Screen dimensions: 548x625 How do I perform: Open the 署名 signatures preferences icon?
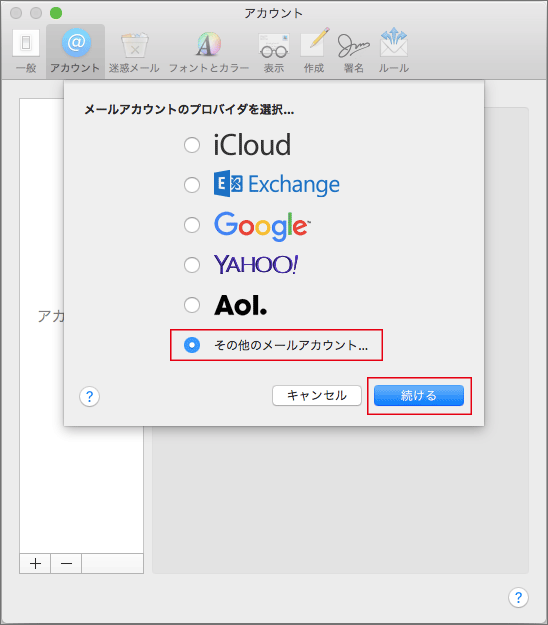pos(354,51)
